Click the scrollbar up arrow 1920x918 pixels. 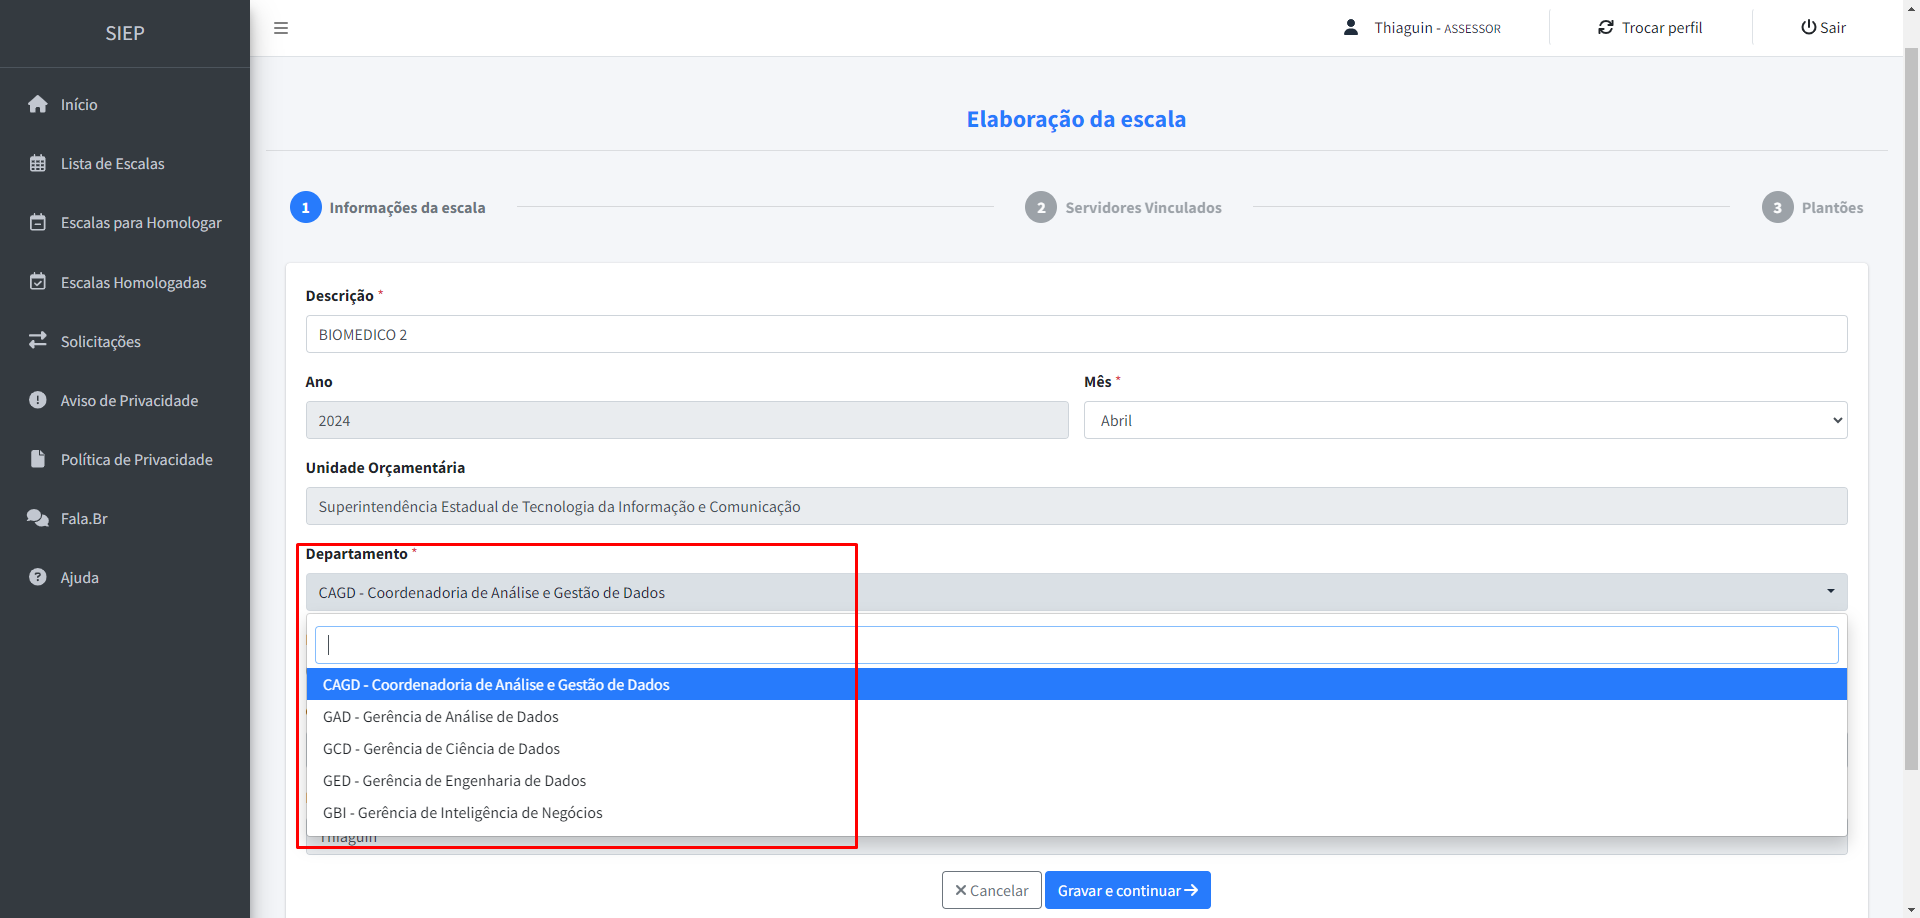(1911, 8)
